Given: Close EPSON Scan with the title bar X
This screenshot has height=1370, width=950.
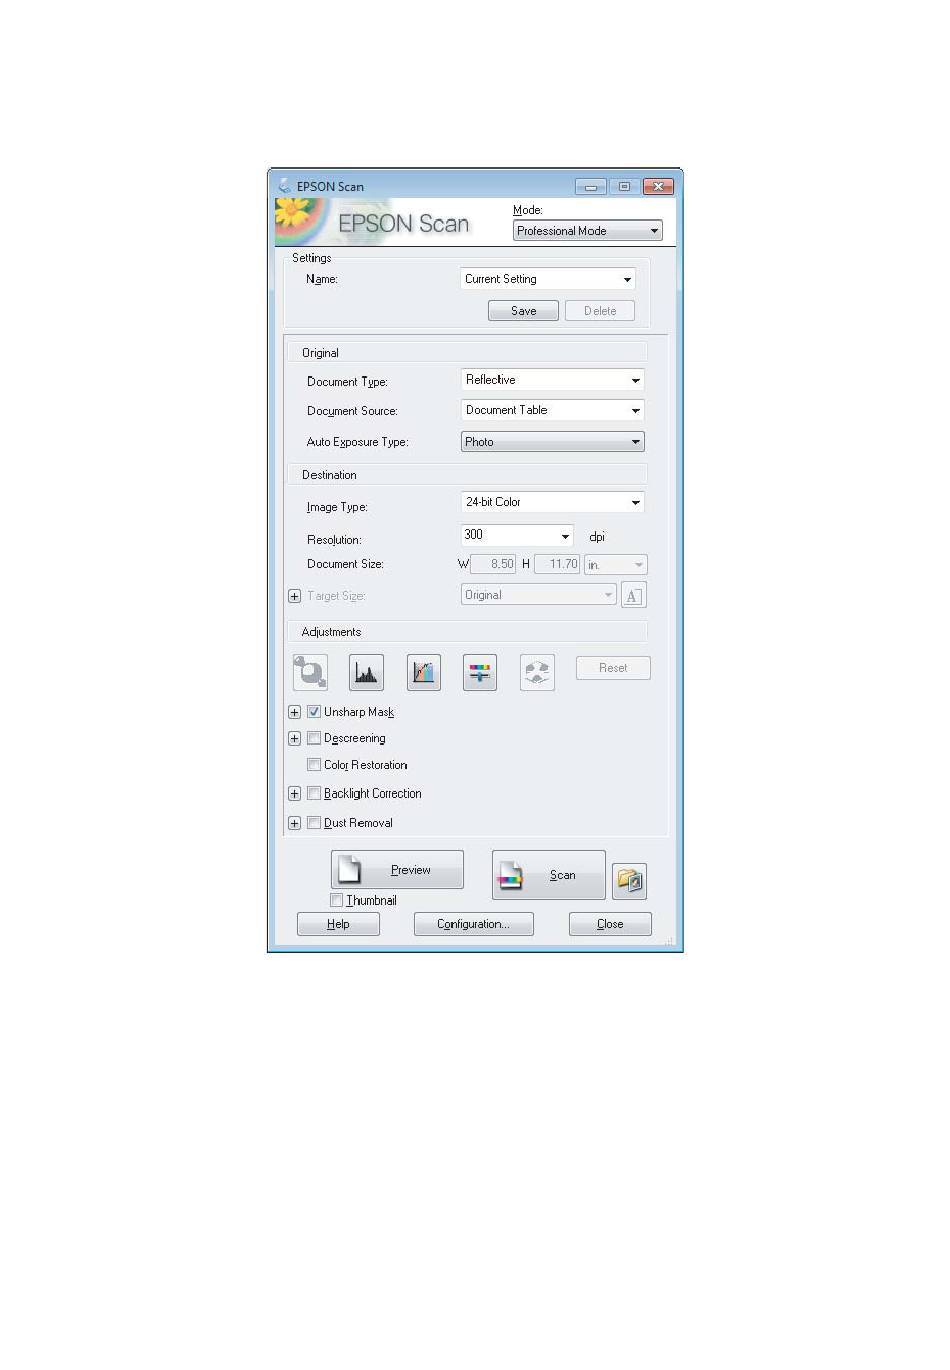Looking at the screenshot, I should coord(658,187).
